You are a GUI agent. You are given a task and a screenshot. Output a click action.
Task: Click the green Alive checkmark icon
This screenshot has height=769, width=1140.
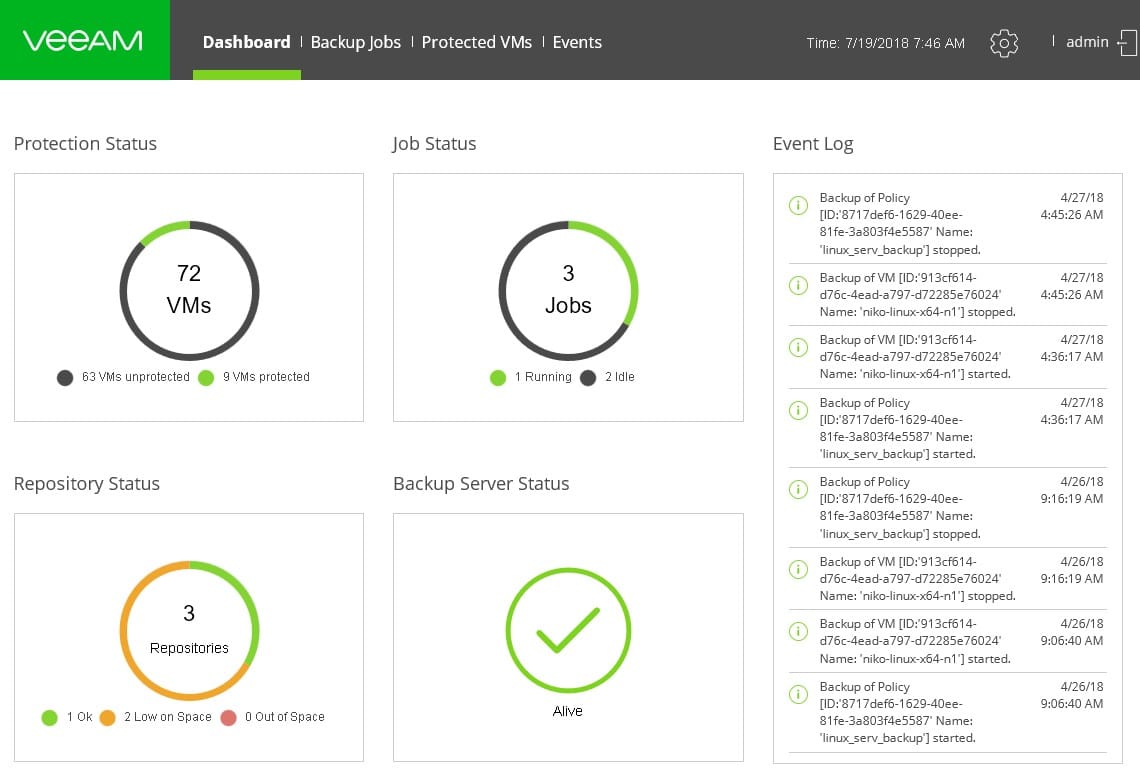568,630
